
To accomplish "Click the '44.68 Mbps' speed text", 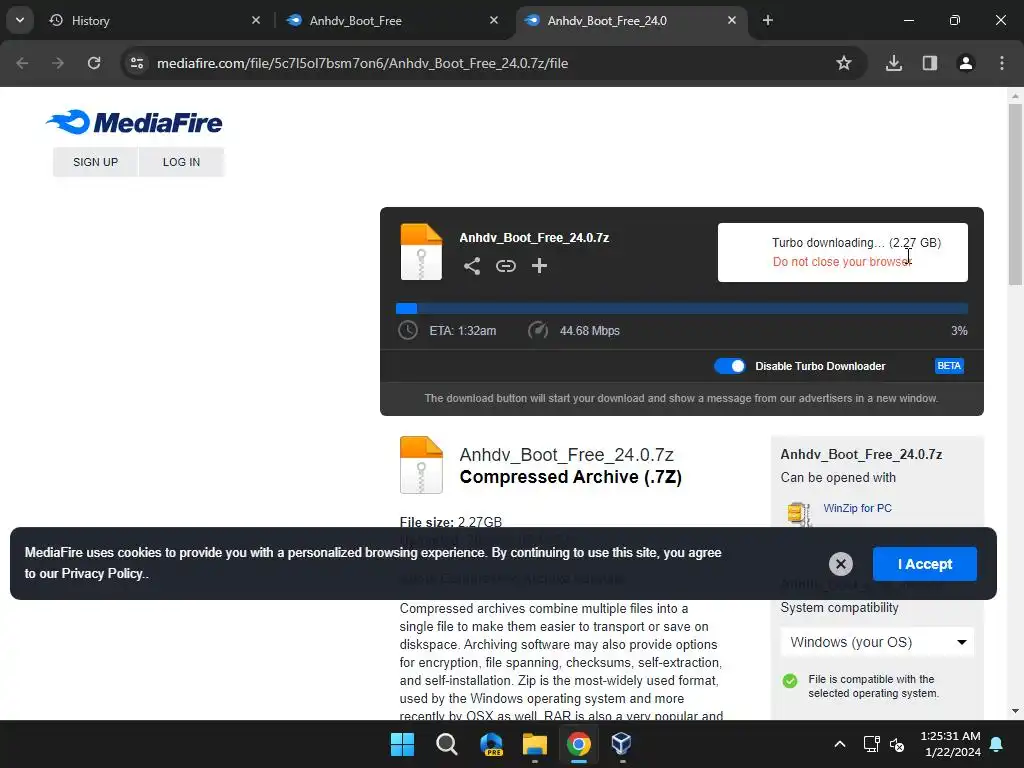I will coord(590,331).
